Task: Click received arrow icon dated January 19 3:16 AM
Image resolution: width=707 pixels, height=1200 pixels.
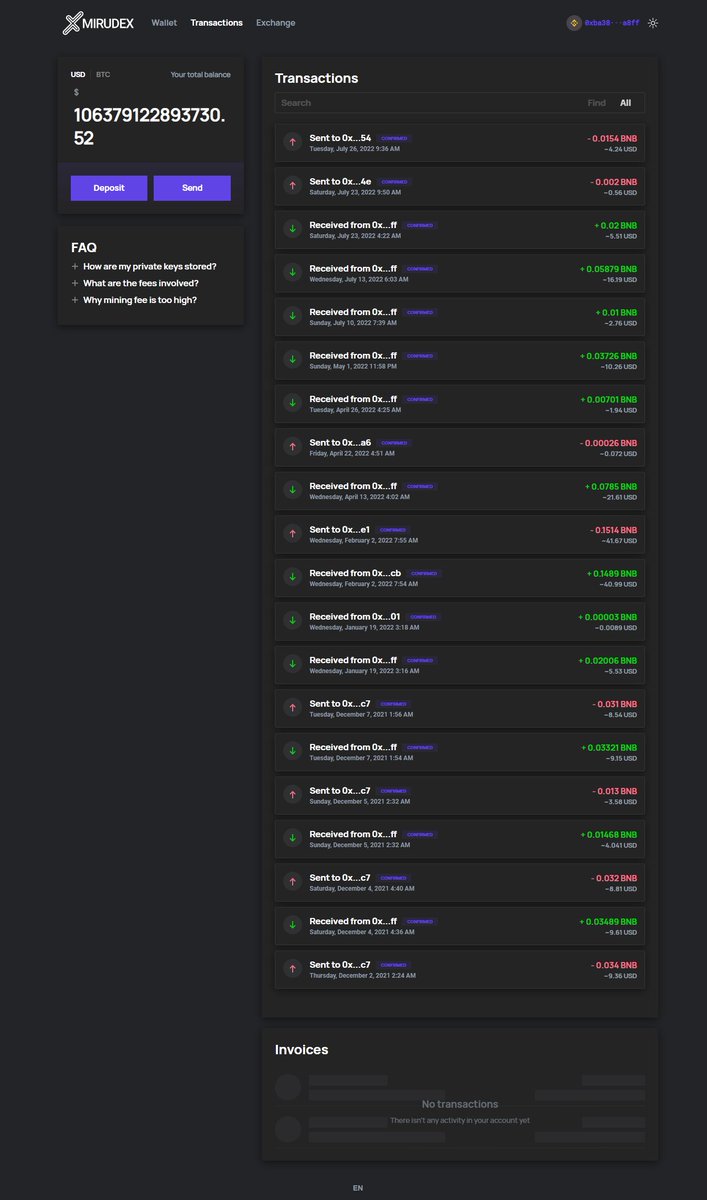Action: coord(293,665)
